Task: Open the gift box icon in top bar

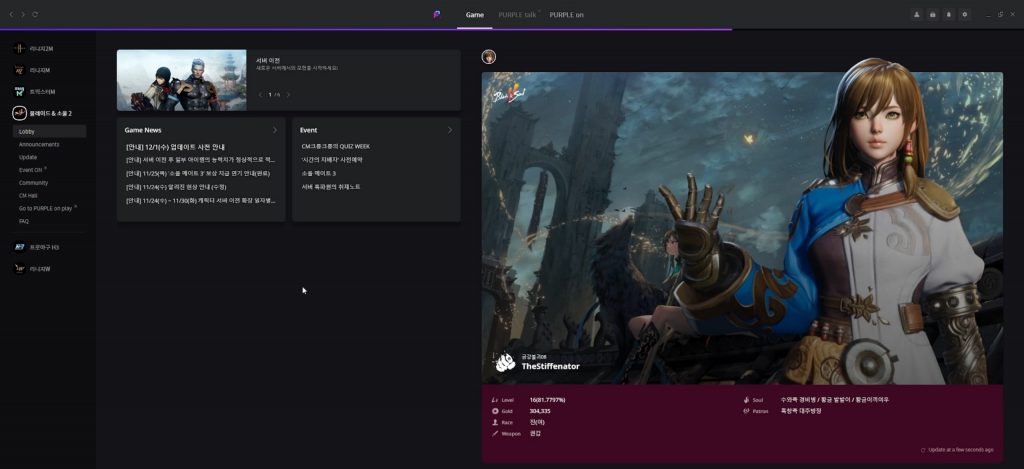Action: [933, 14]
